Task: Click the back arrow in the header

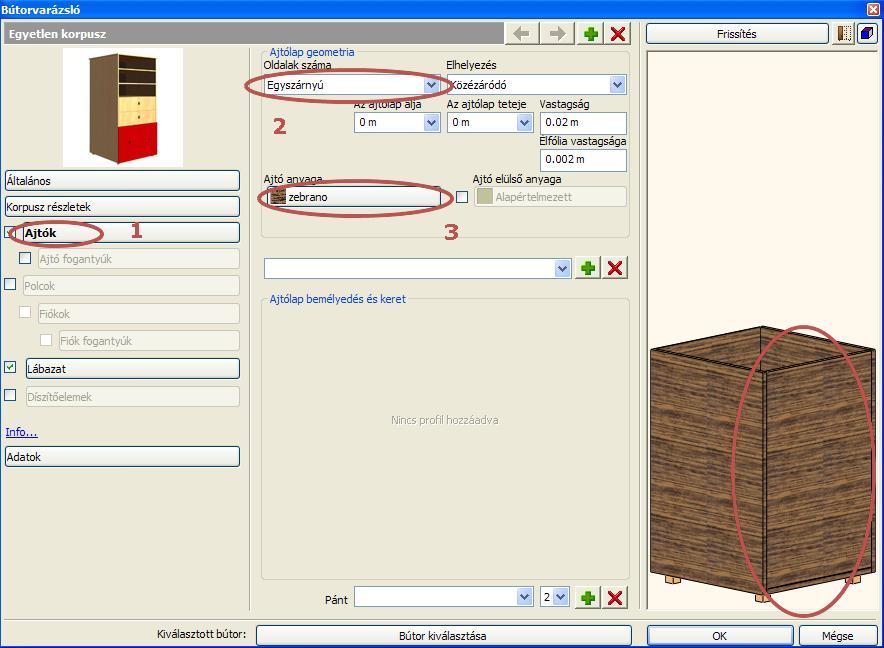Action: click(521, 34)
